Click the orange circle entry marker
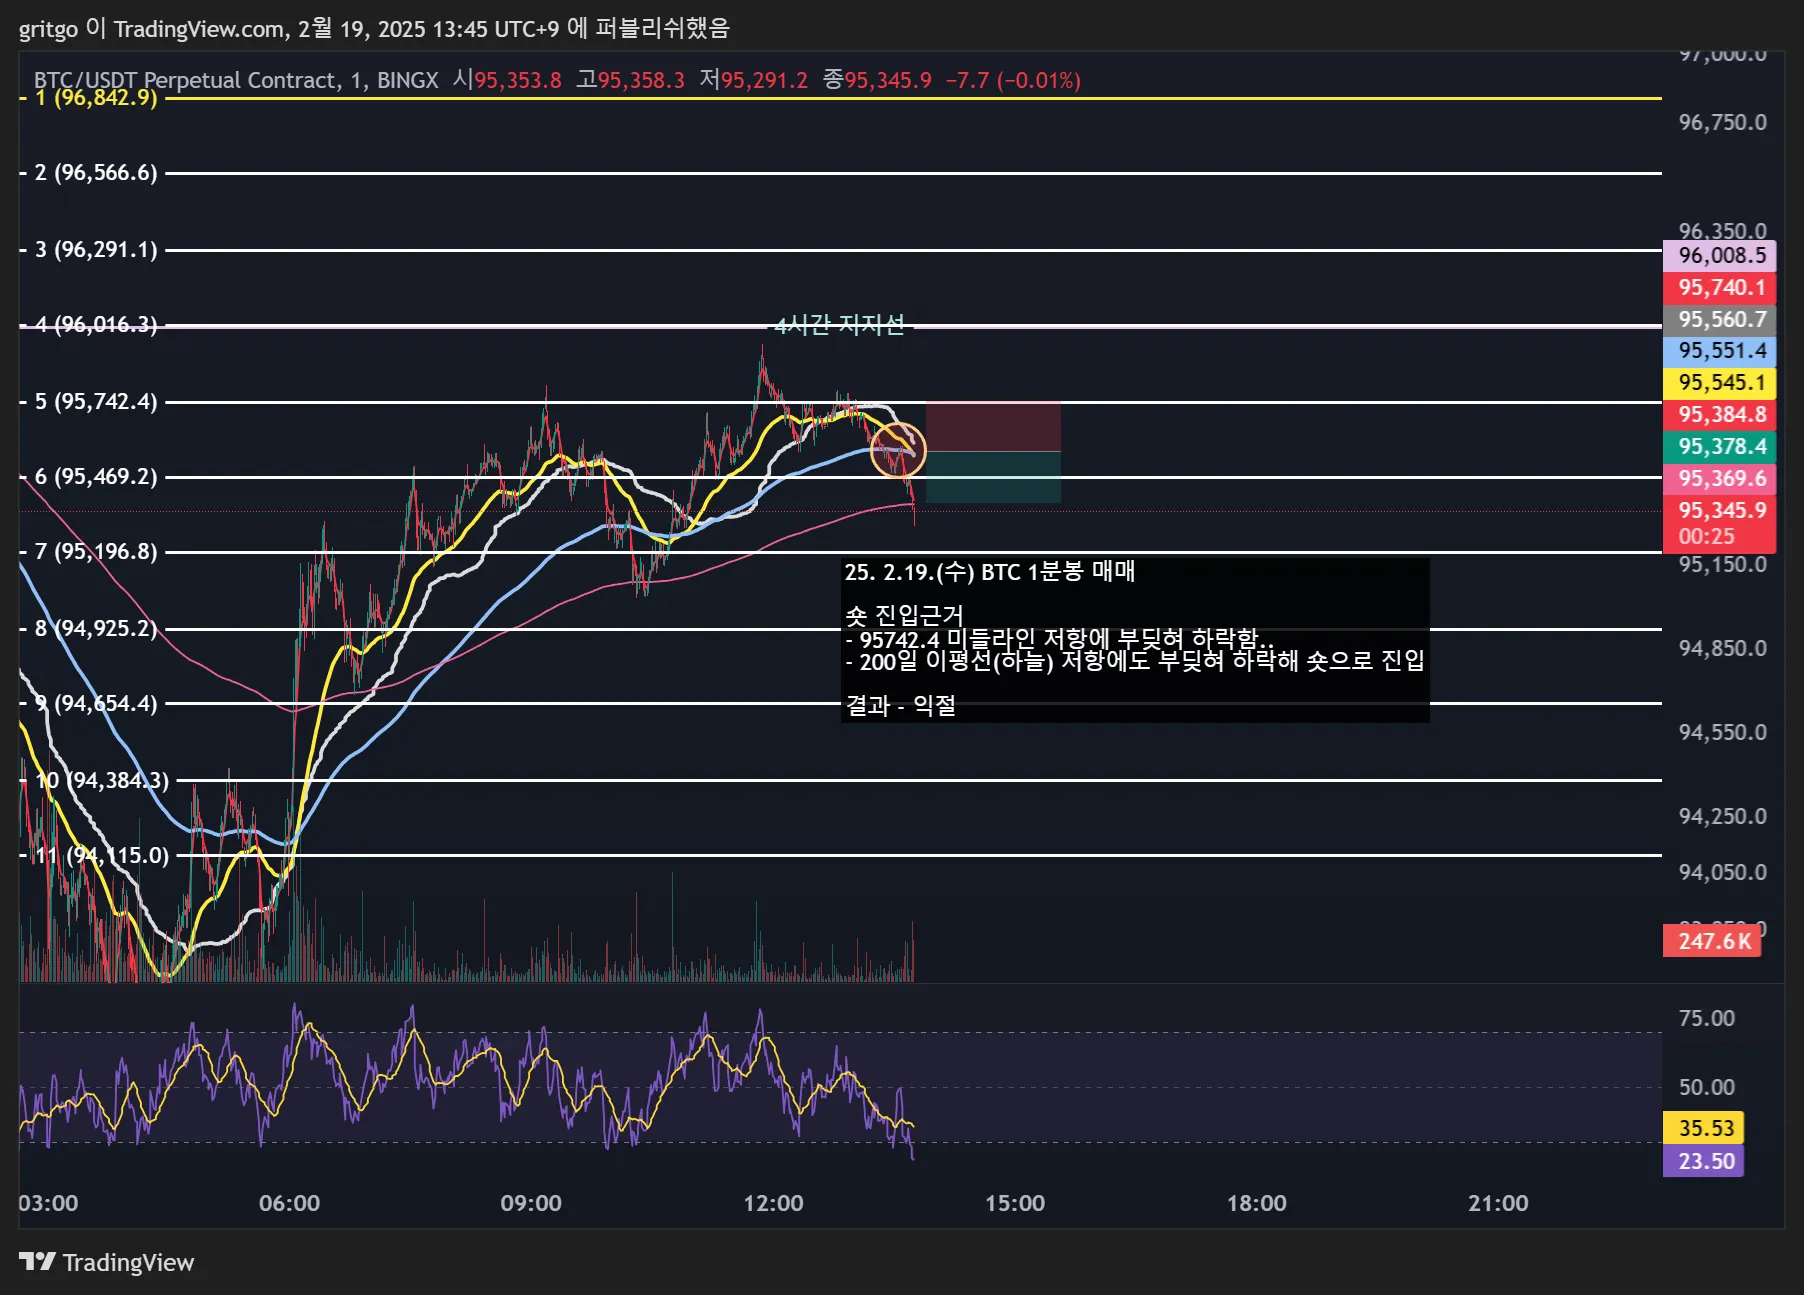1804x1295 pixels. click(x=898, y=450)
